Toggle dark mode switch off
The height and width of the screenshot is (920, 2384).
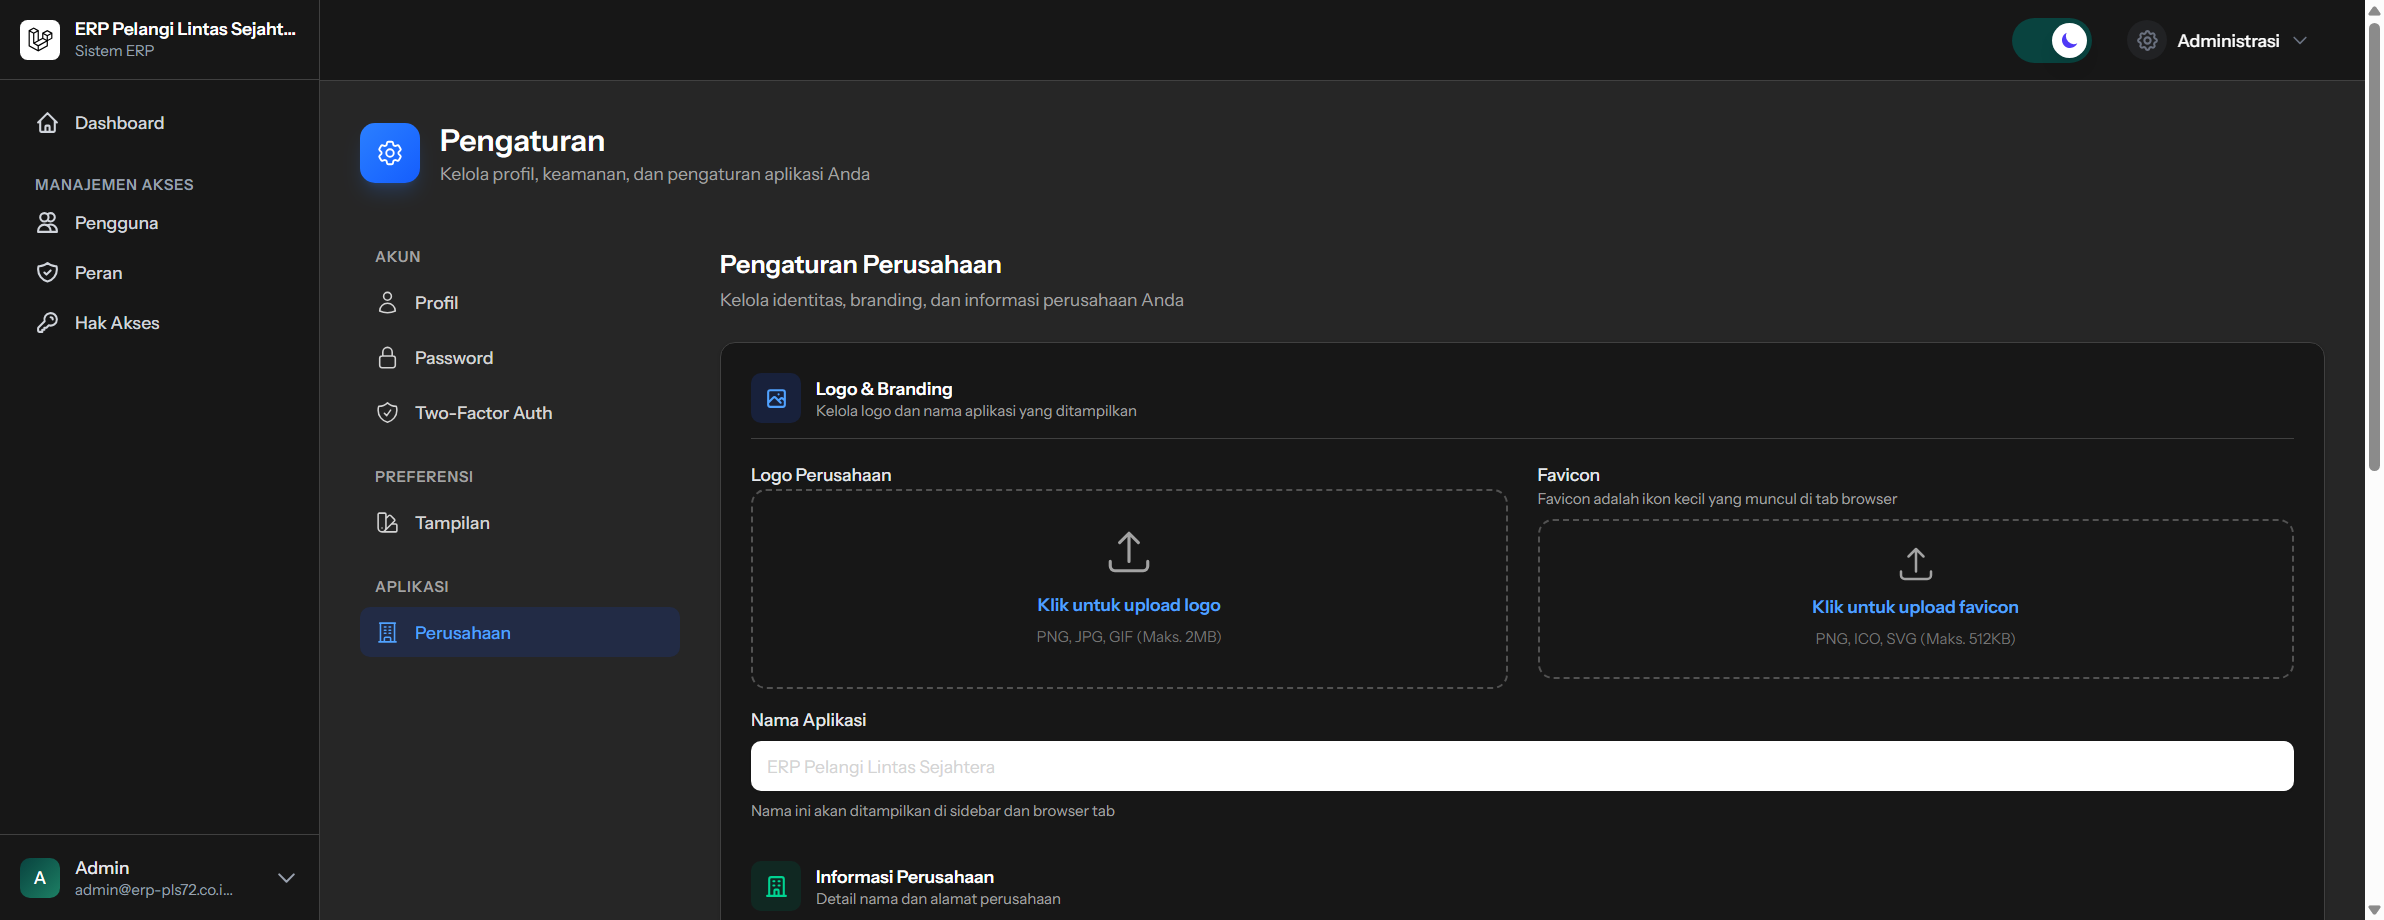(x=2052, y=41)
